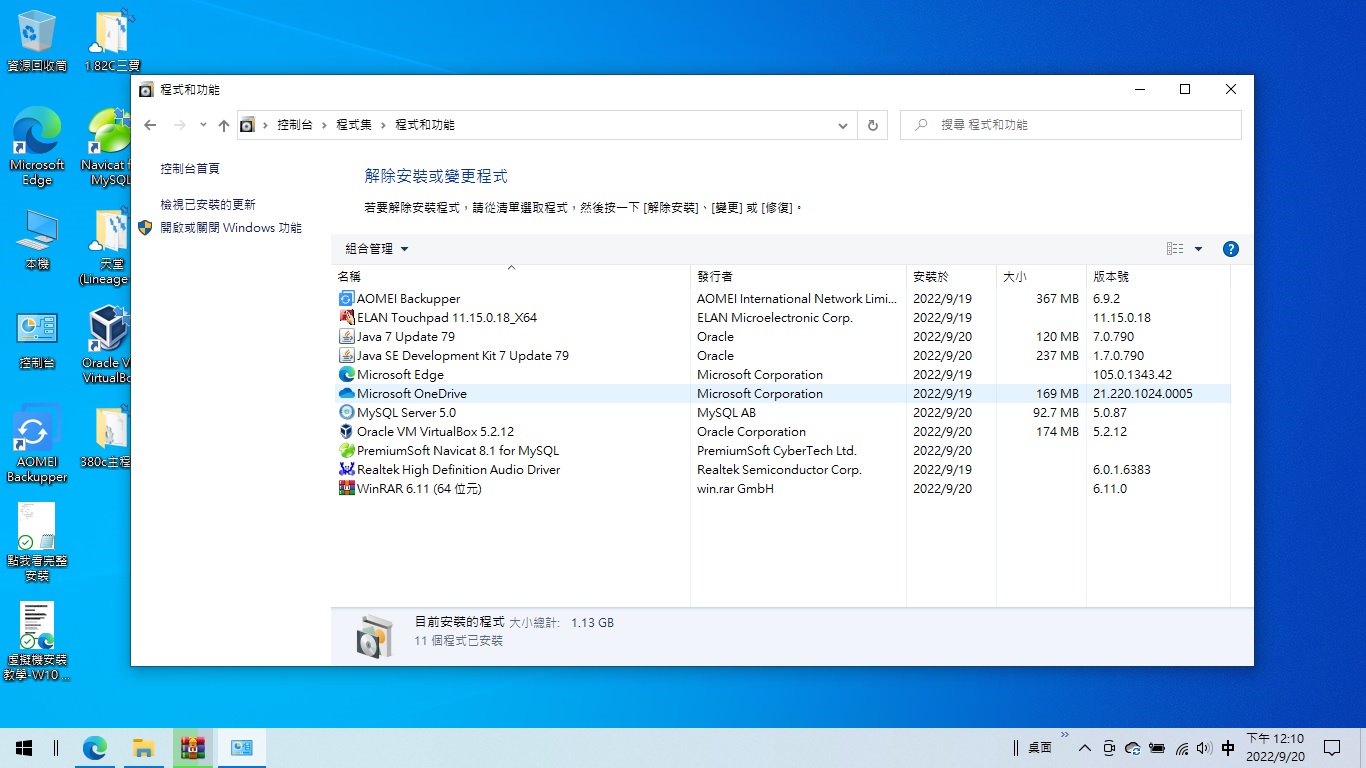Expand the view options dropdown arrow
Viewport: 1366px width, 768px height.
(1198, 249)
